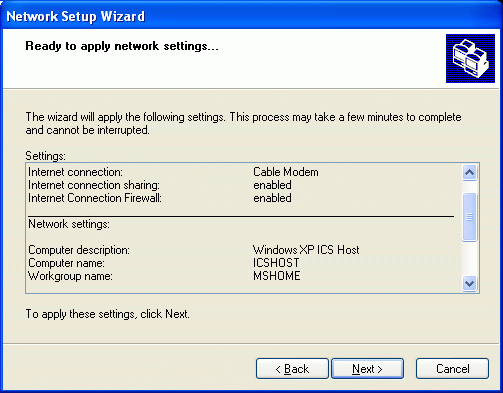Click the network computers icon in header
Image resolution: width=503 pixels, height=393 pixels.
(x=470, y=58)
